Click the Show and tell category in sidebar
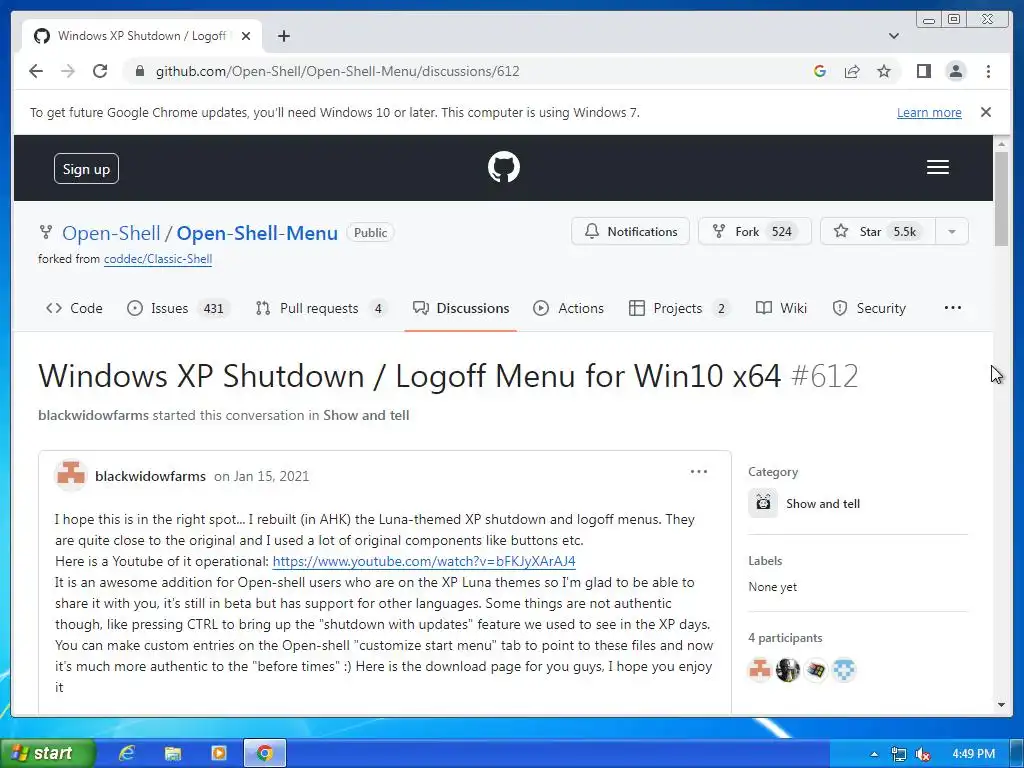Viewport: 1024px width, 768px height. pyautogui.click(x=823, y=504)
